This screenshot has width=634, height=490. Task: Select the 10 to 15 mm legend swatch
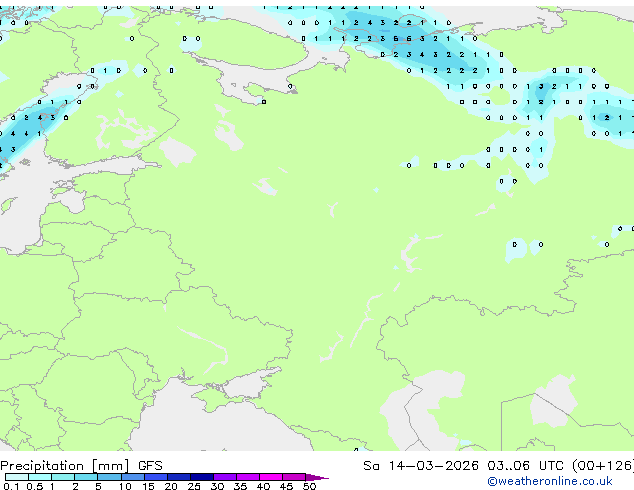coord(132,477)
